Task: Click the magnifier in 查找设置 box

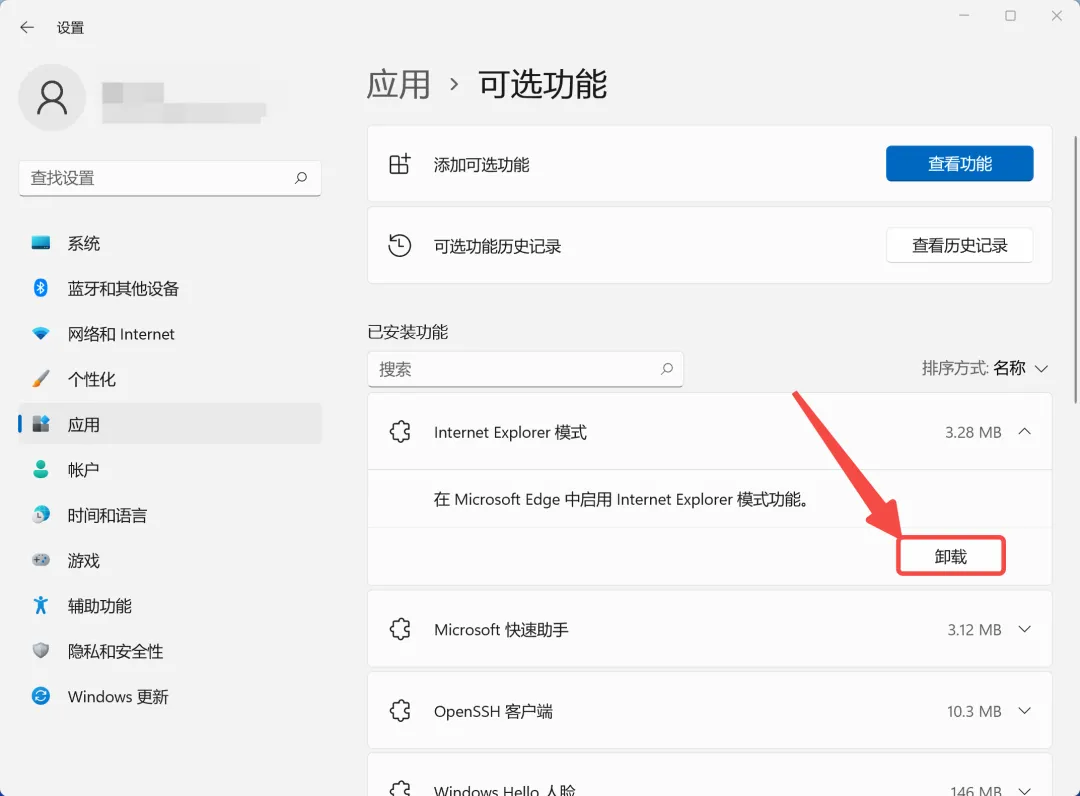Action: 301,178
